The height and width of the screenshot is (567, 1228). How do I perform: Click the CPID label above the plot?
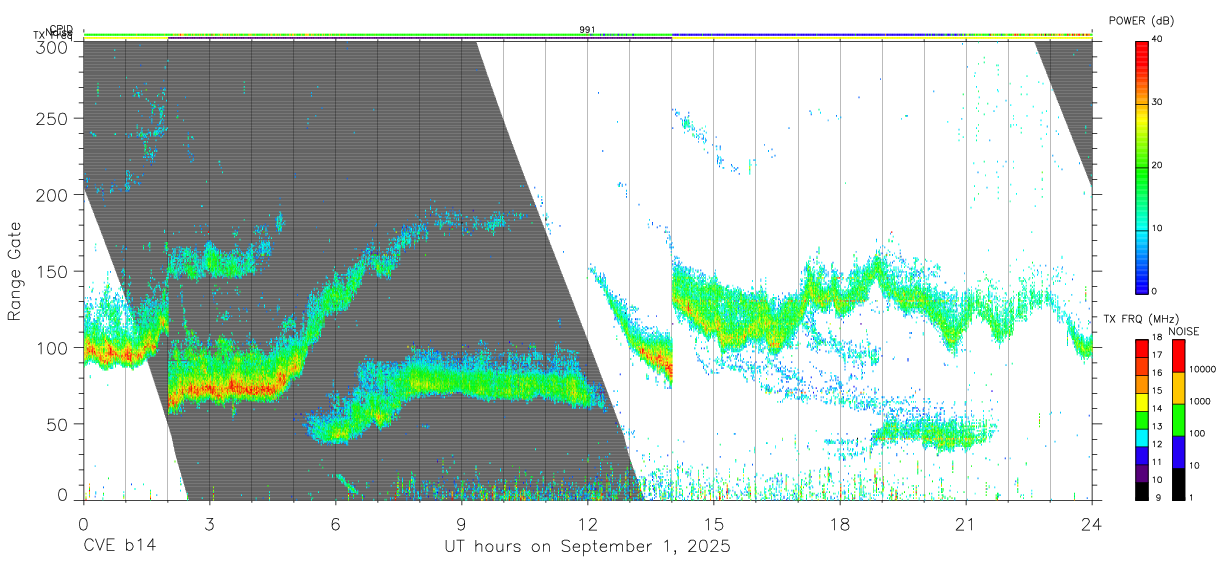[60, 29]
